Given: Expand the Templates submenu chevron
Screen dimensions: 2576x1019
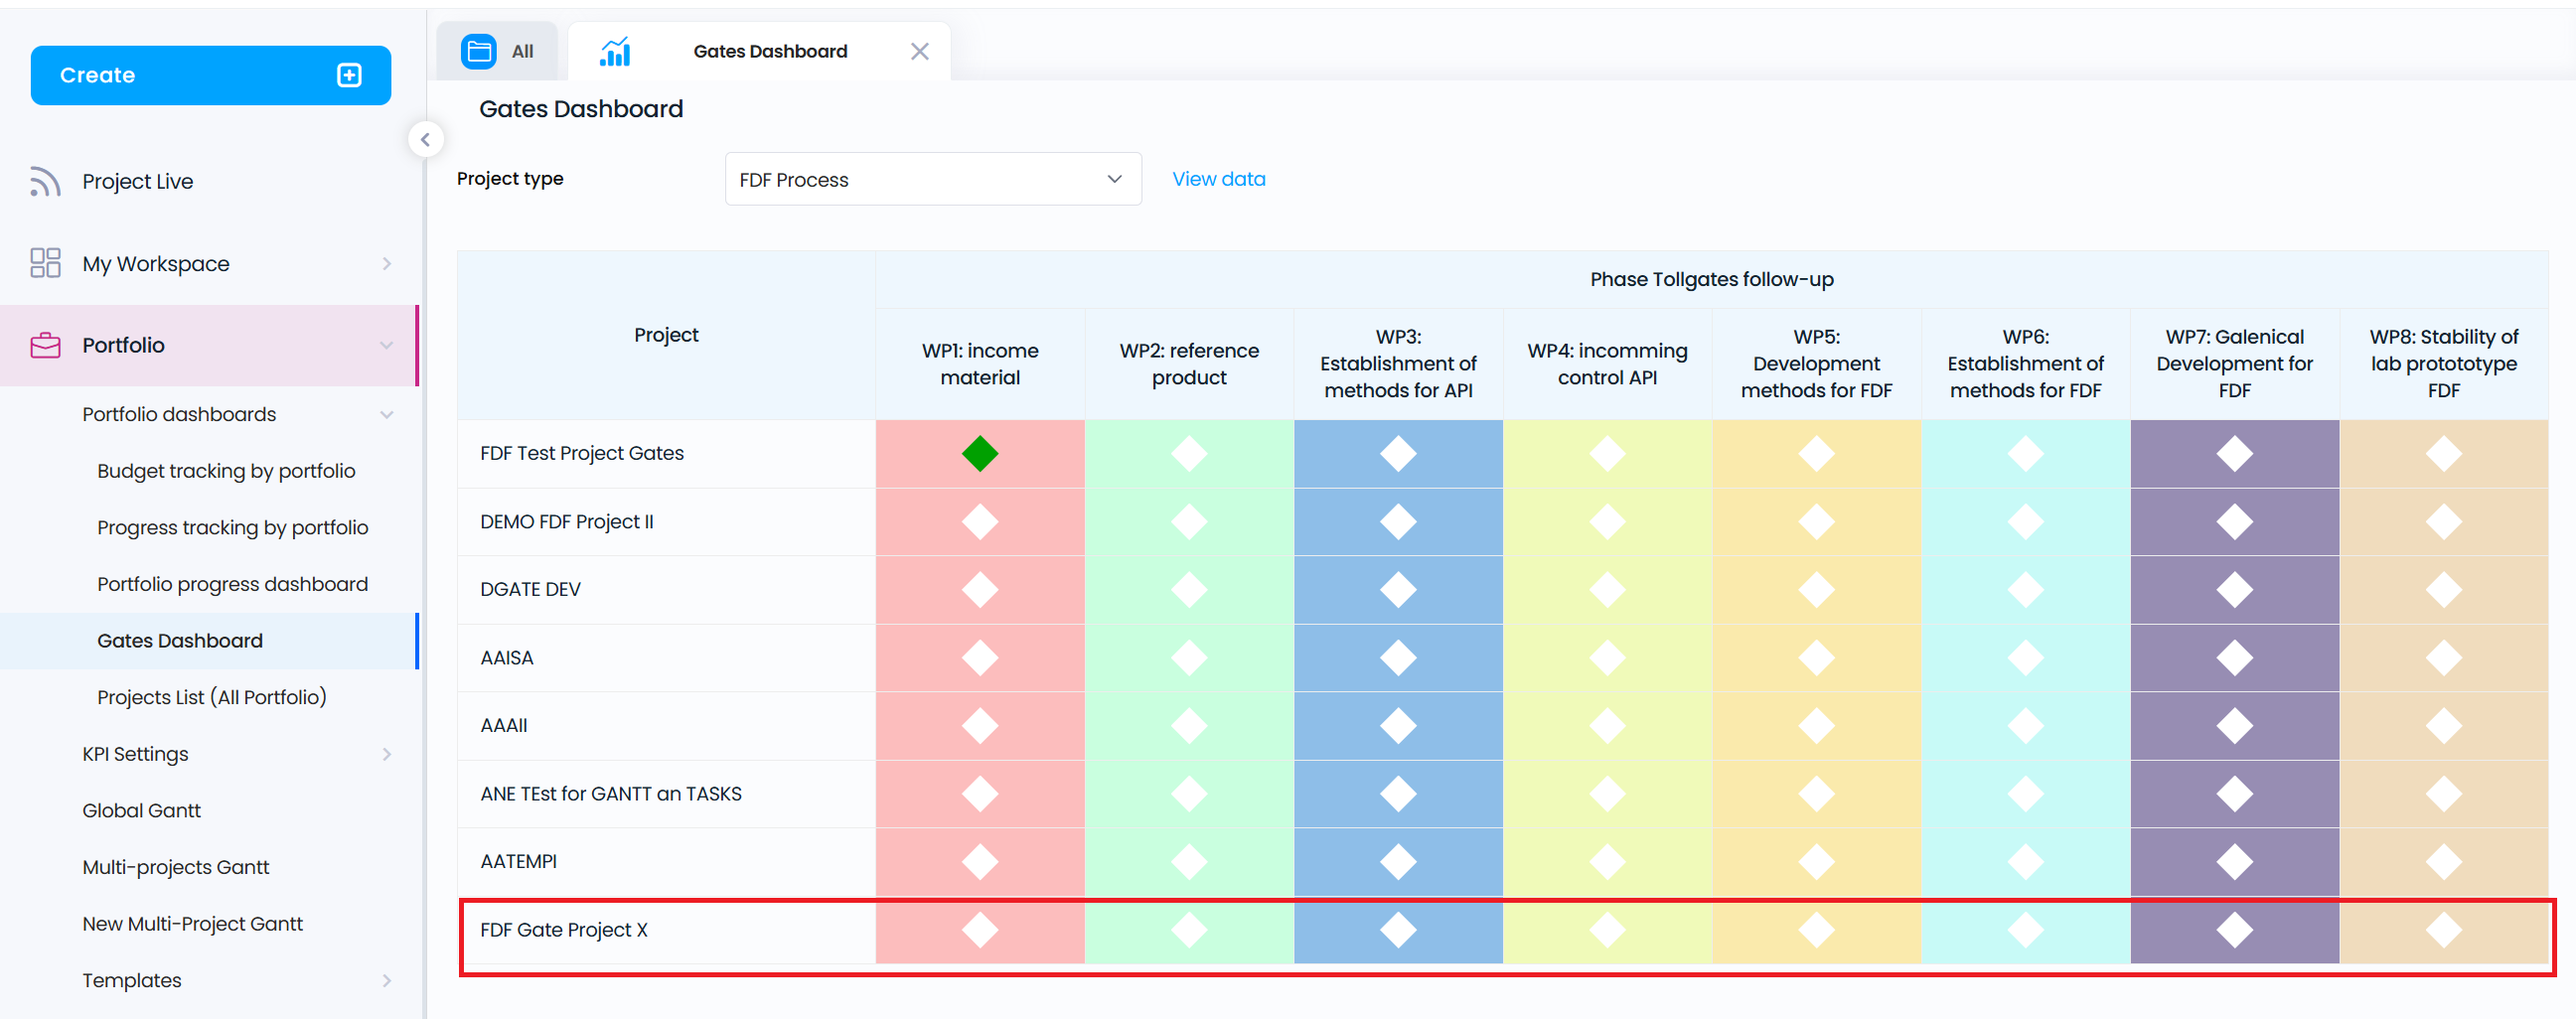Looking at the screenshot, I should pos(386,980).
